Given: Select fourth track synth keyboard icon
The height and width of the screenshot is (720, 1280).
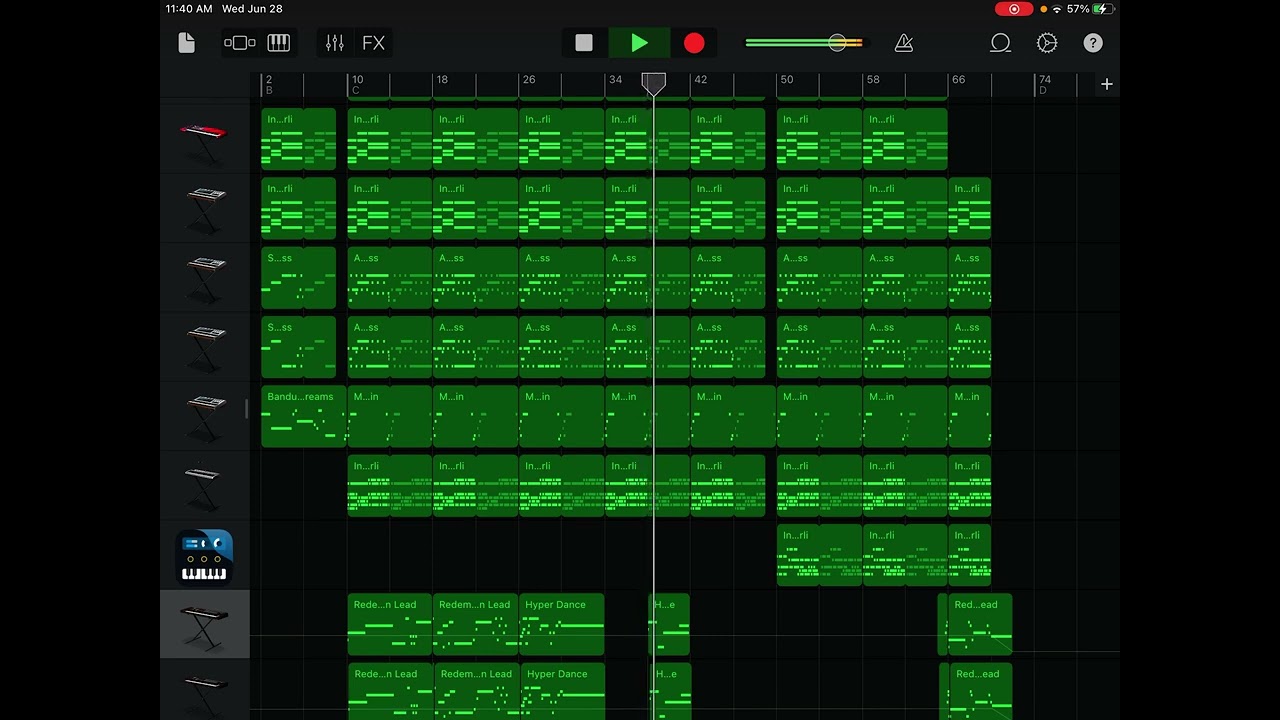Looking at the screenshot, I should pos(204,347).
